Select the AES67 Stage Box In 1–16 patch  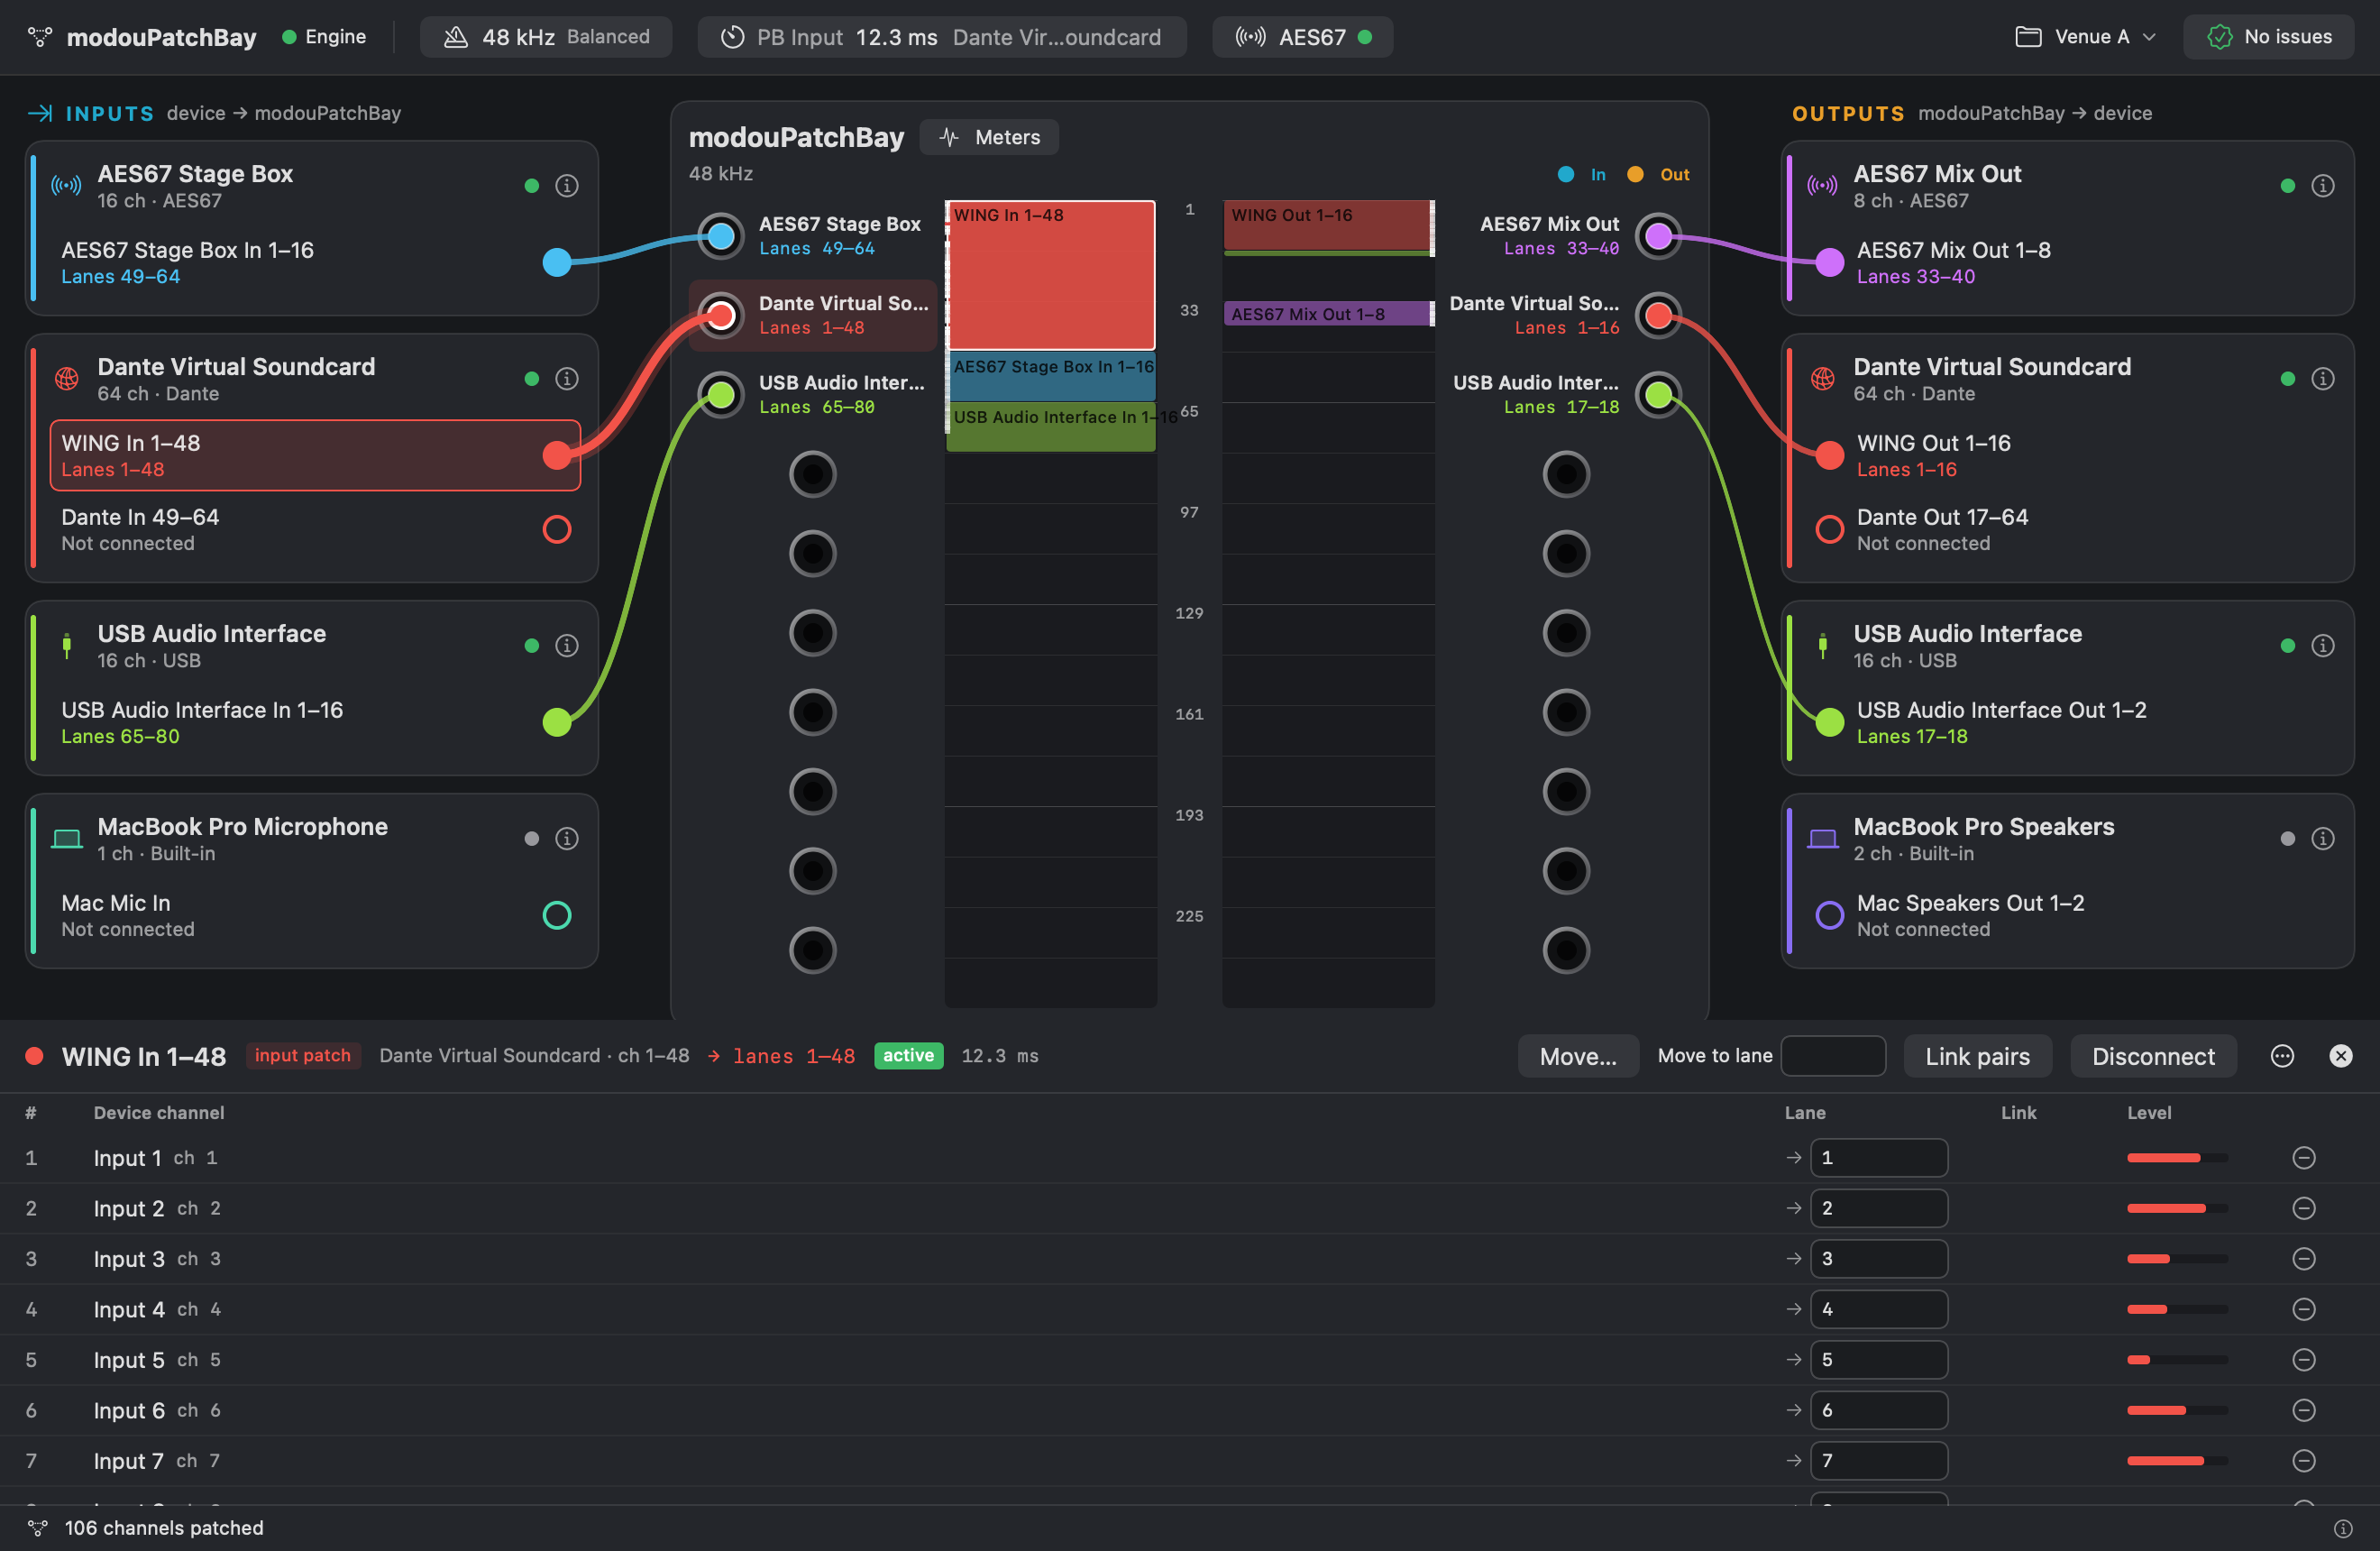[x=315, y=263]
